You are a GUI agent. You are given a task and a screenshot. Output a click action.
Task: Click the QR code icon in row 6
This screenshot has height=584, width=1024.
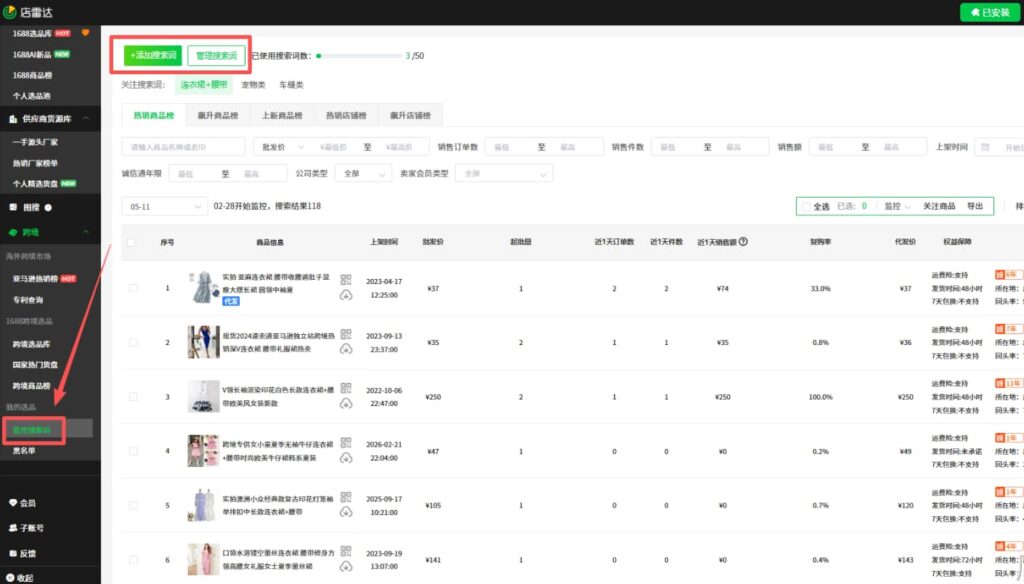(345, 551)
